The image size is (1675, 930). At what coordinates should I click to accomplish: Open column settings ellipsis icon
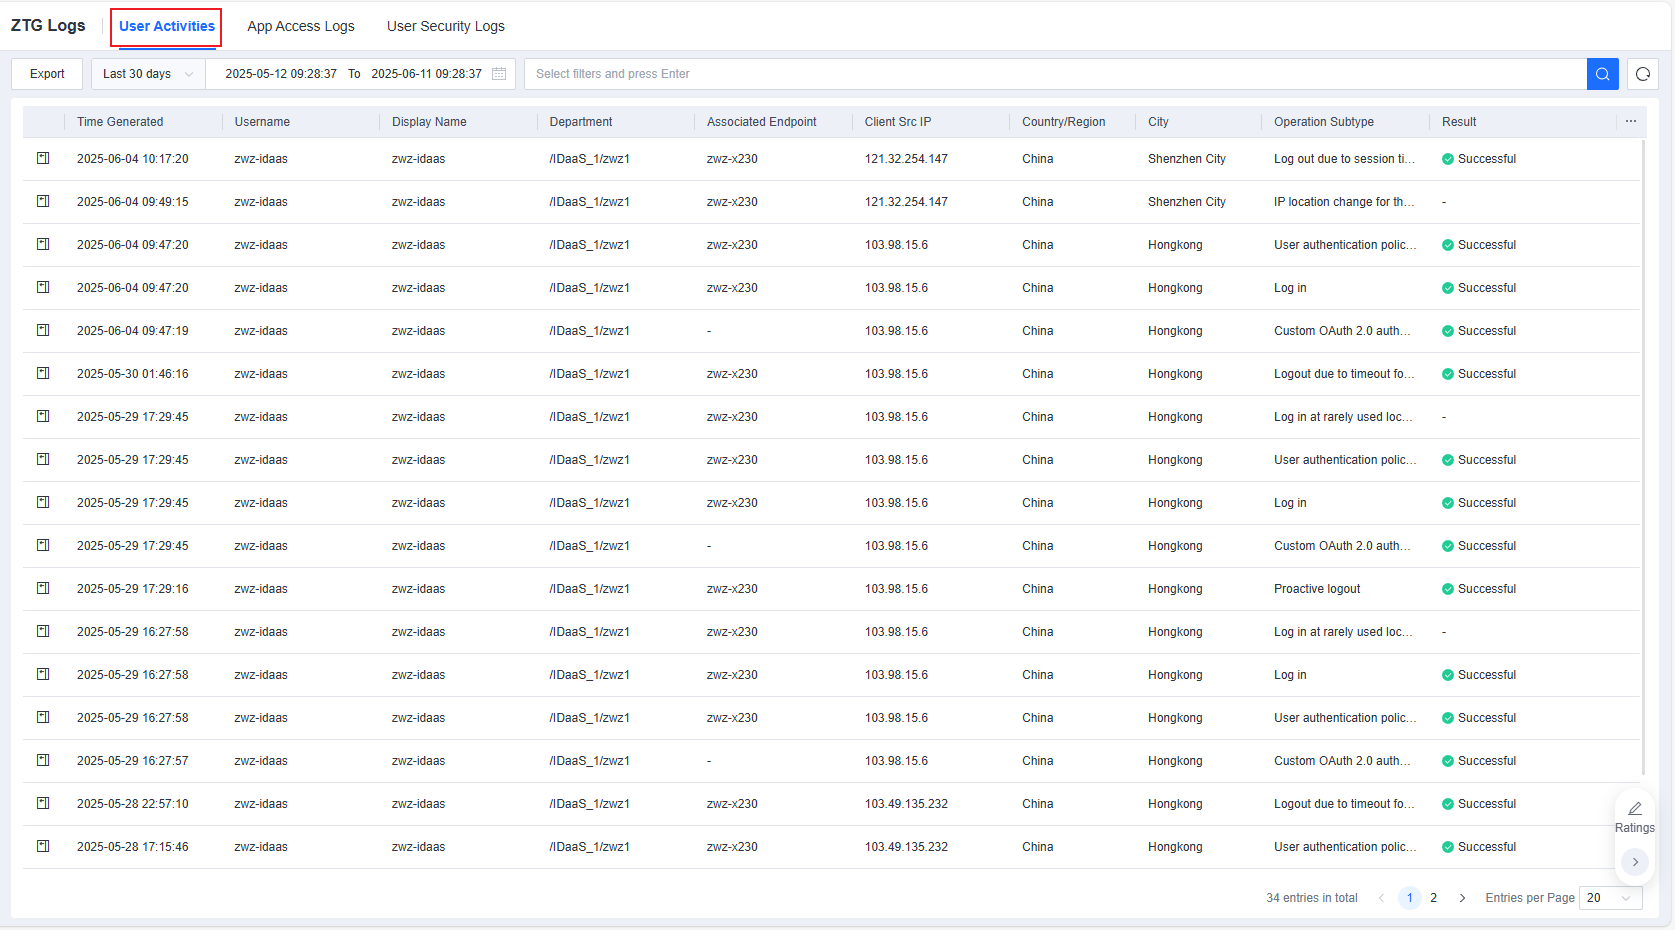click(1631, 121)
